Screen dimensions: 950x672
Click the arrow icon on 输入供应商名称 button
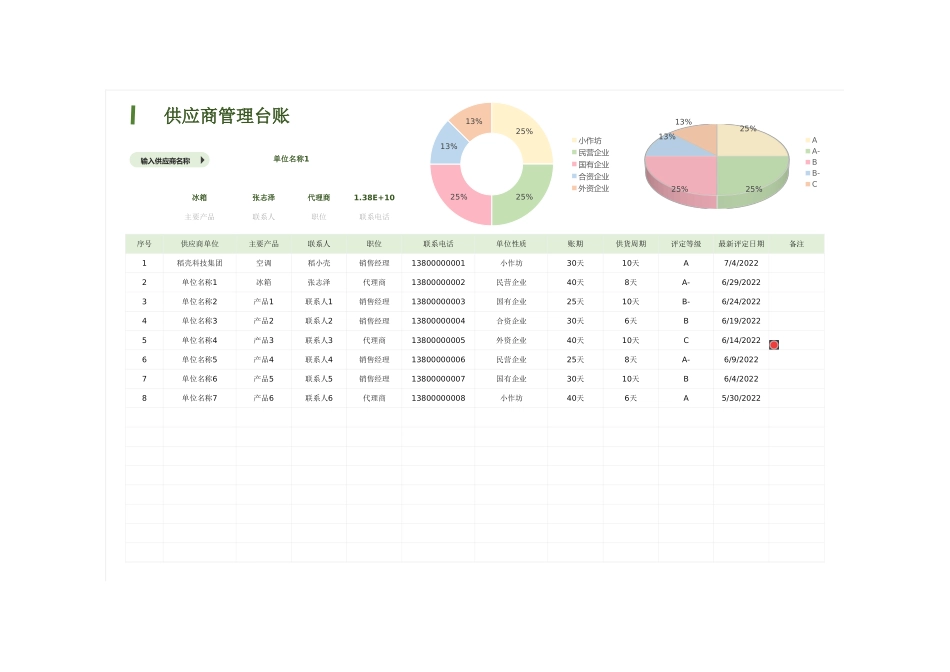tap(203, 160)
